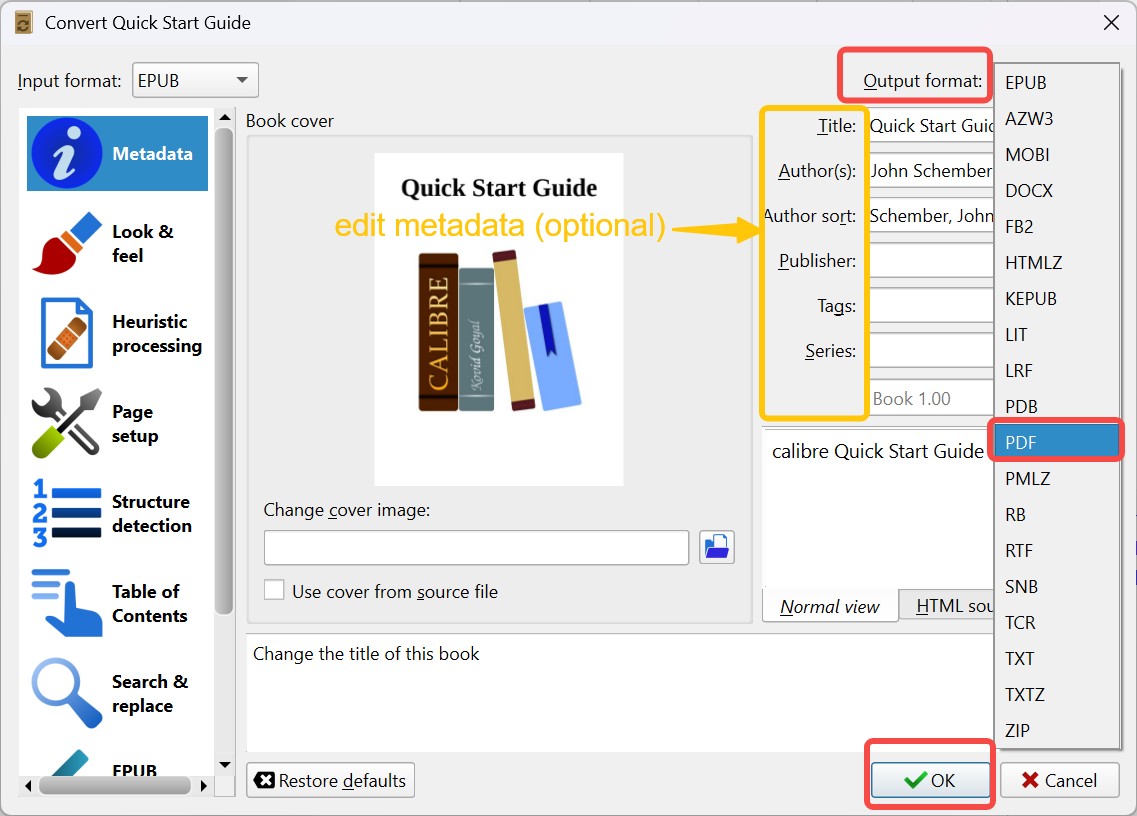Select the Page setup panel

tap(116, 422)
